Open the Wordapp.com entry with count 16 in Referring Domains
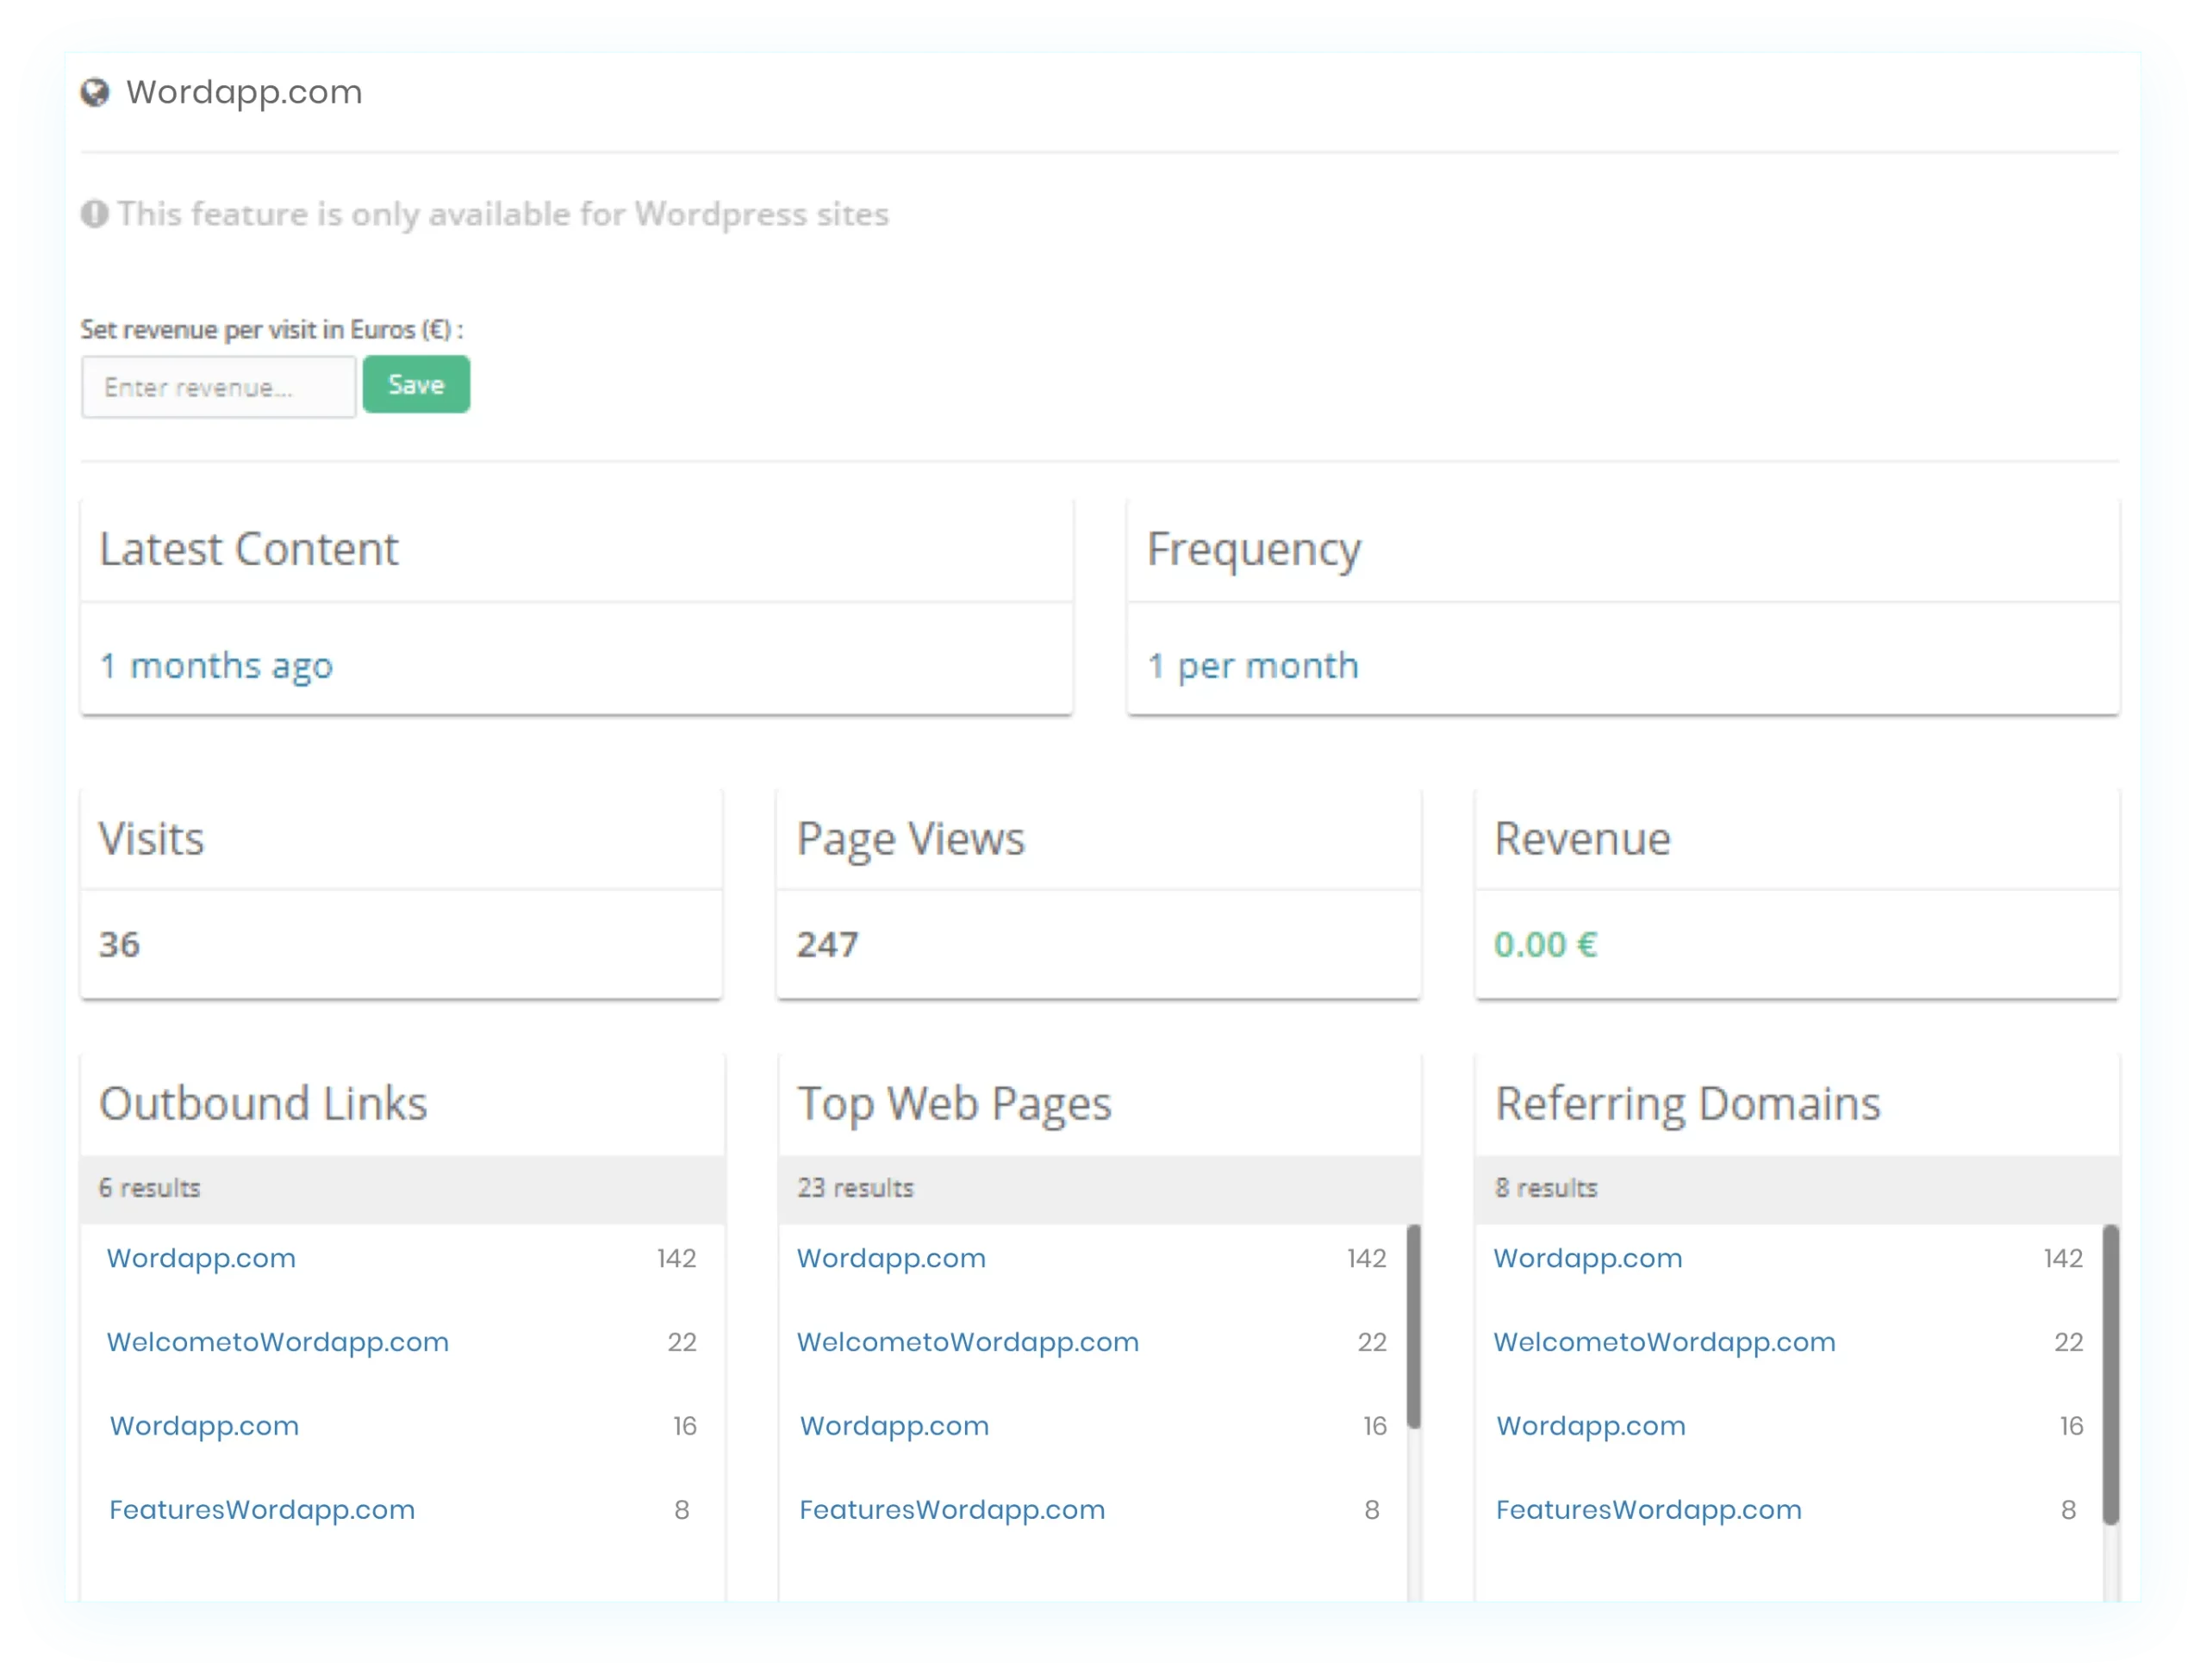The height and width of the screenshot is (1680, 2206). pyautogui.click(x=1590, y=1426)
